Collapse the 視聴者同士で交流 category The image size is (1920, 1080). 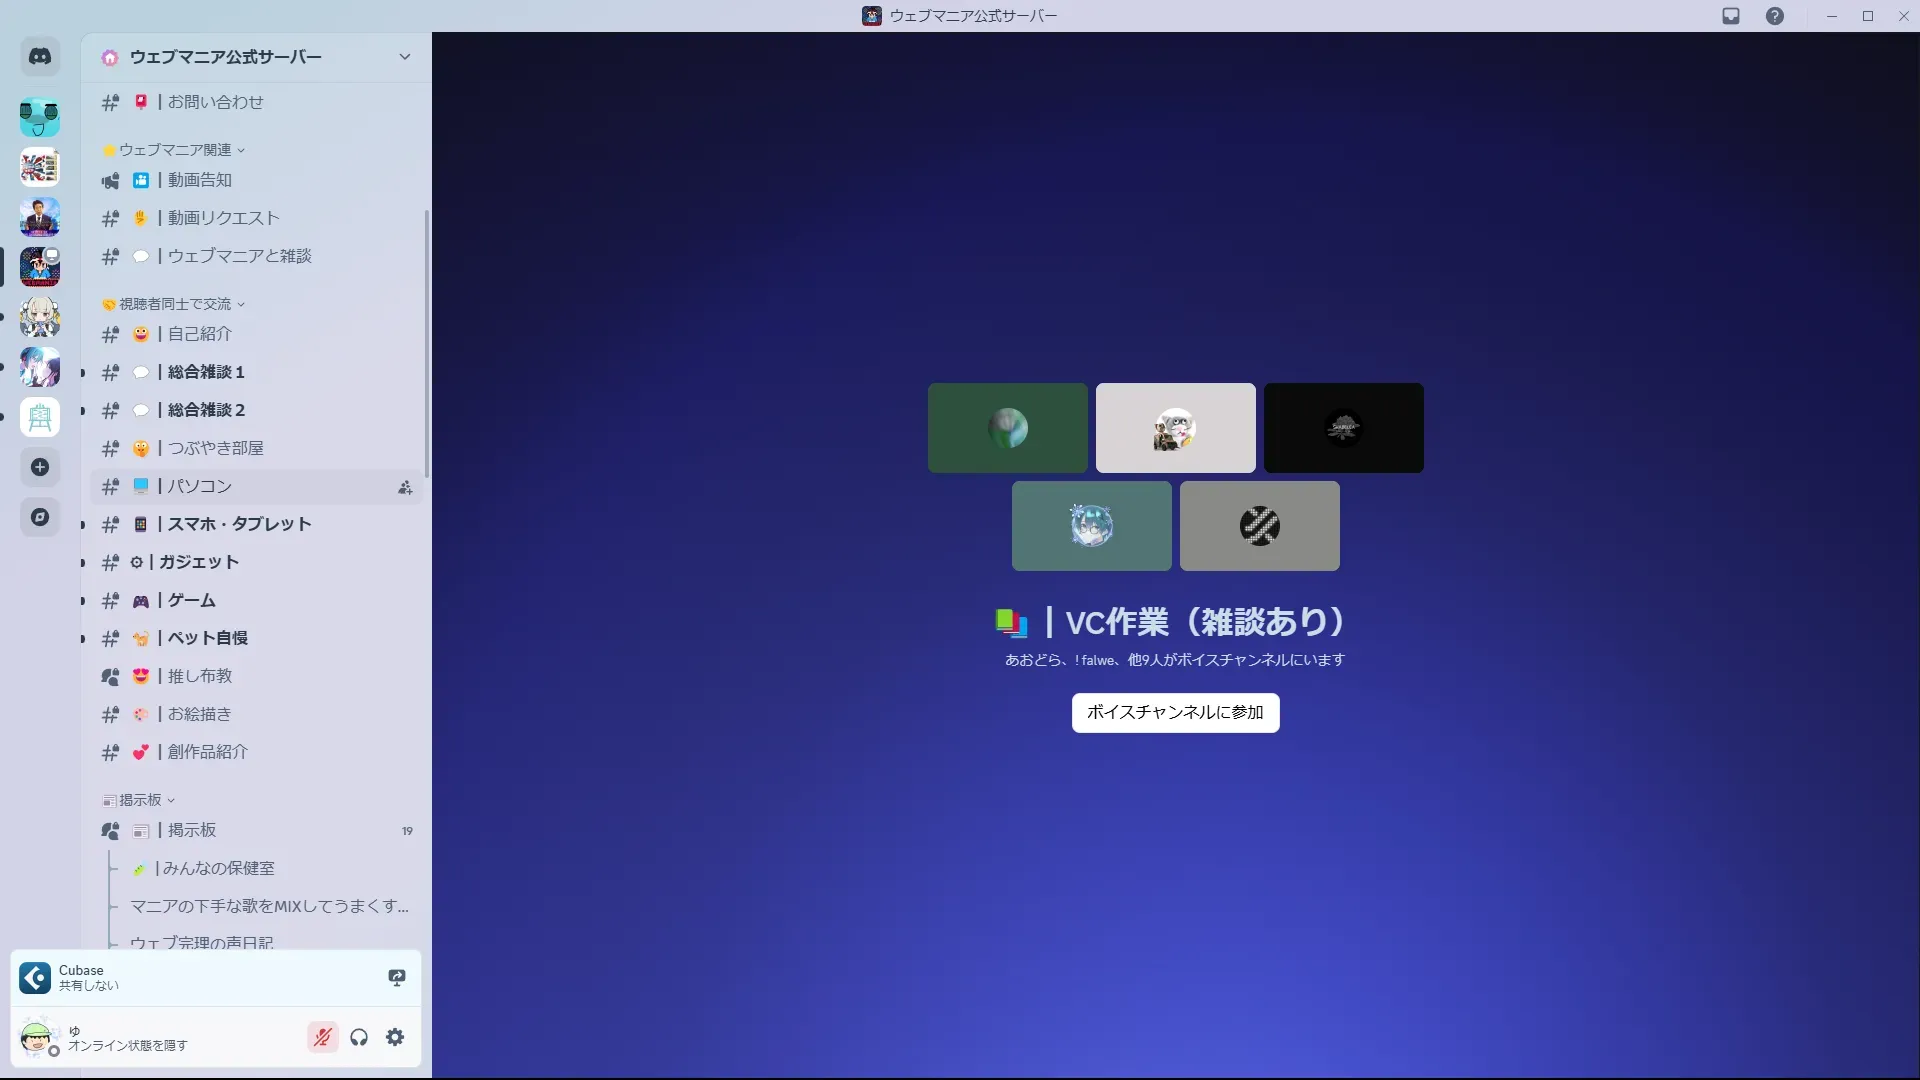click(175, 304)
